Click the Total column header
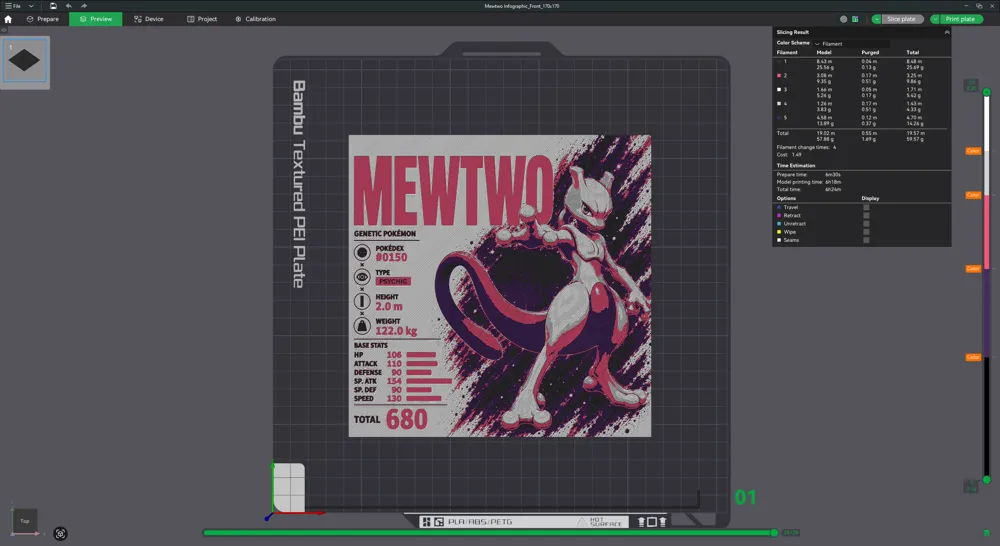The width and height of the screenshot is (1000, 546). [913, 52]
